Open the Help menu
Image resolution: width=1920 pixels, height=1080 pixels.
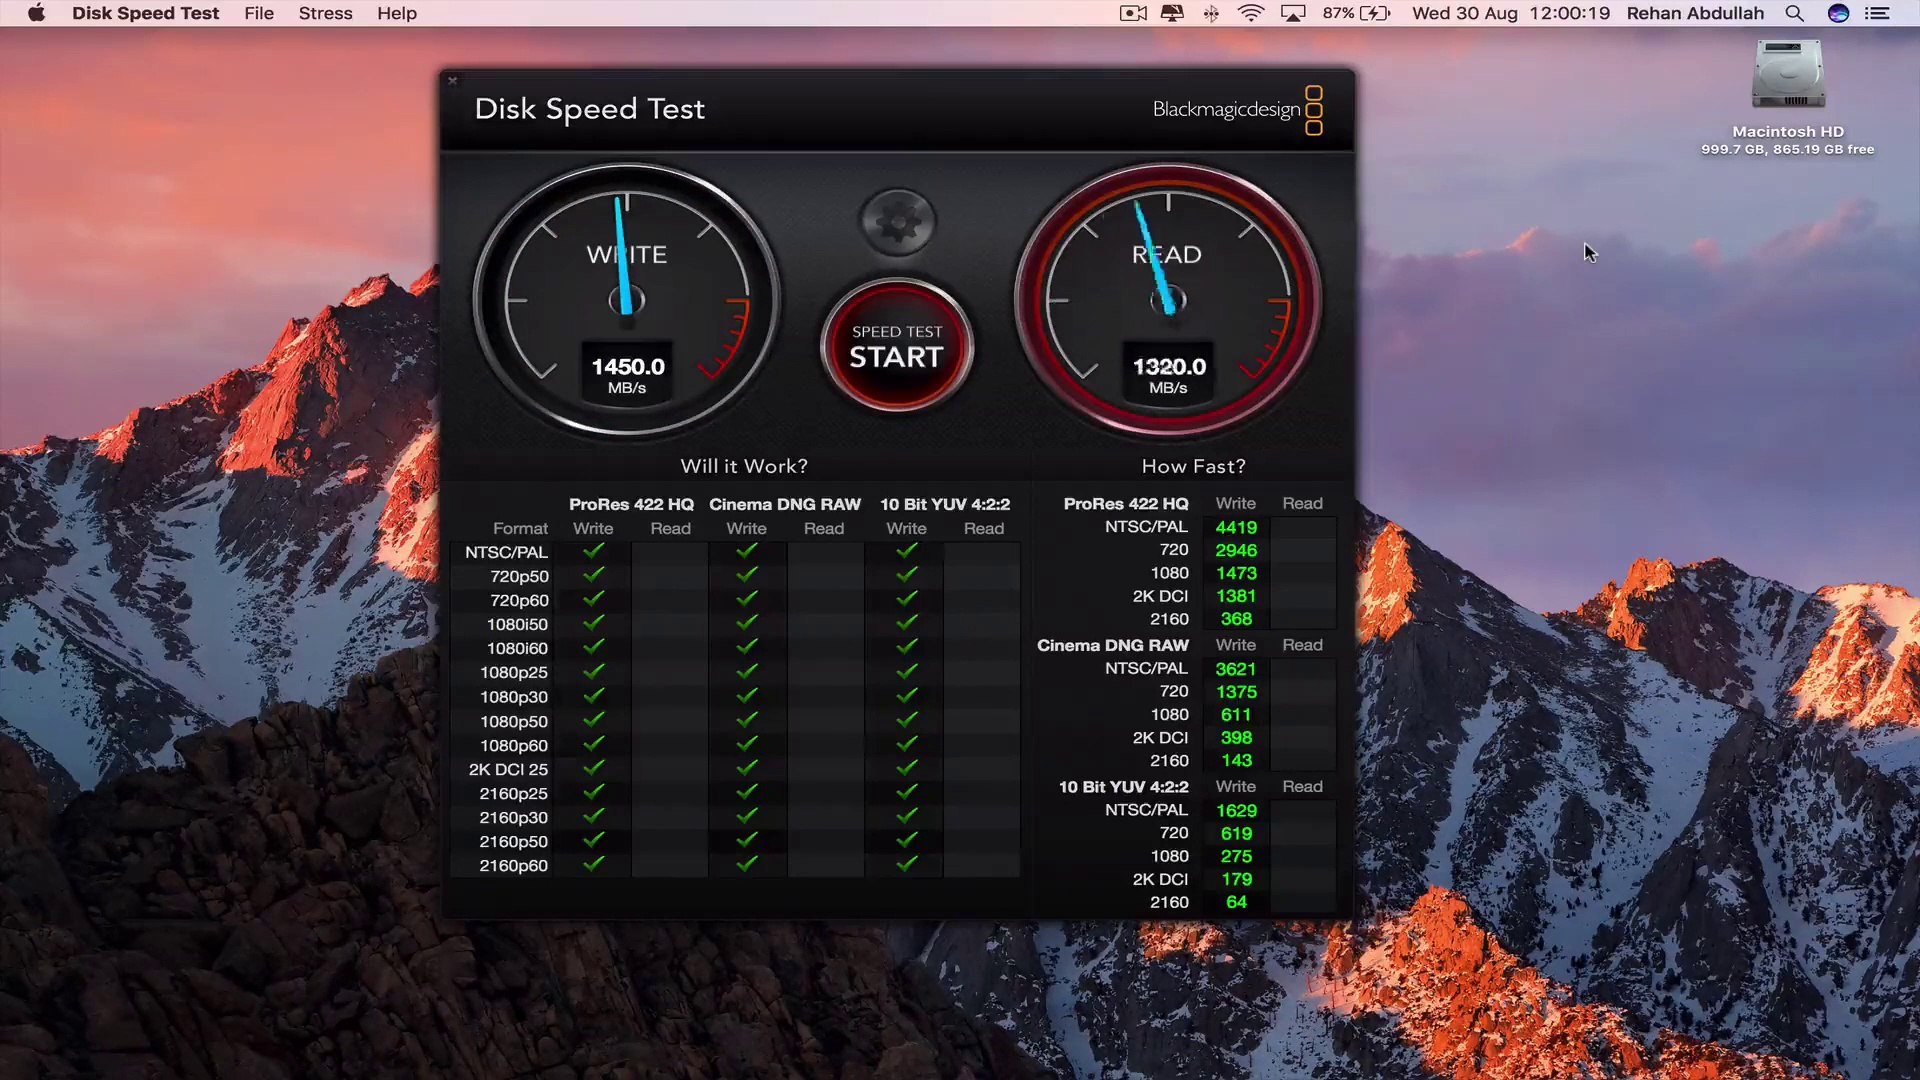tap(396, 13)
